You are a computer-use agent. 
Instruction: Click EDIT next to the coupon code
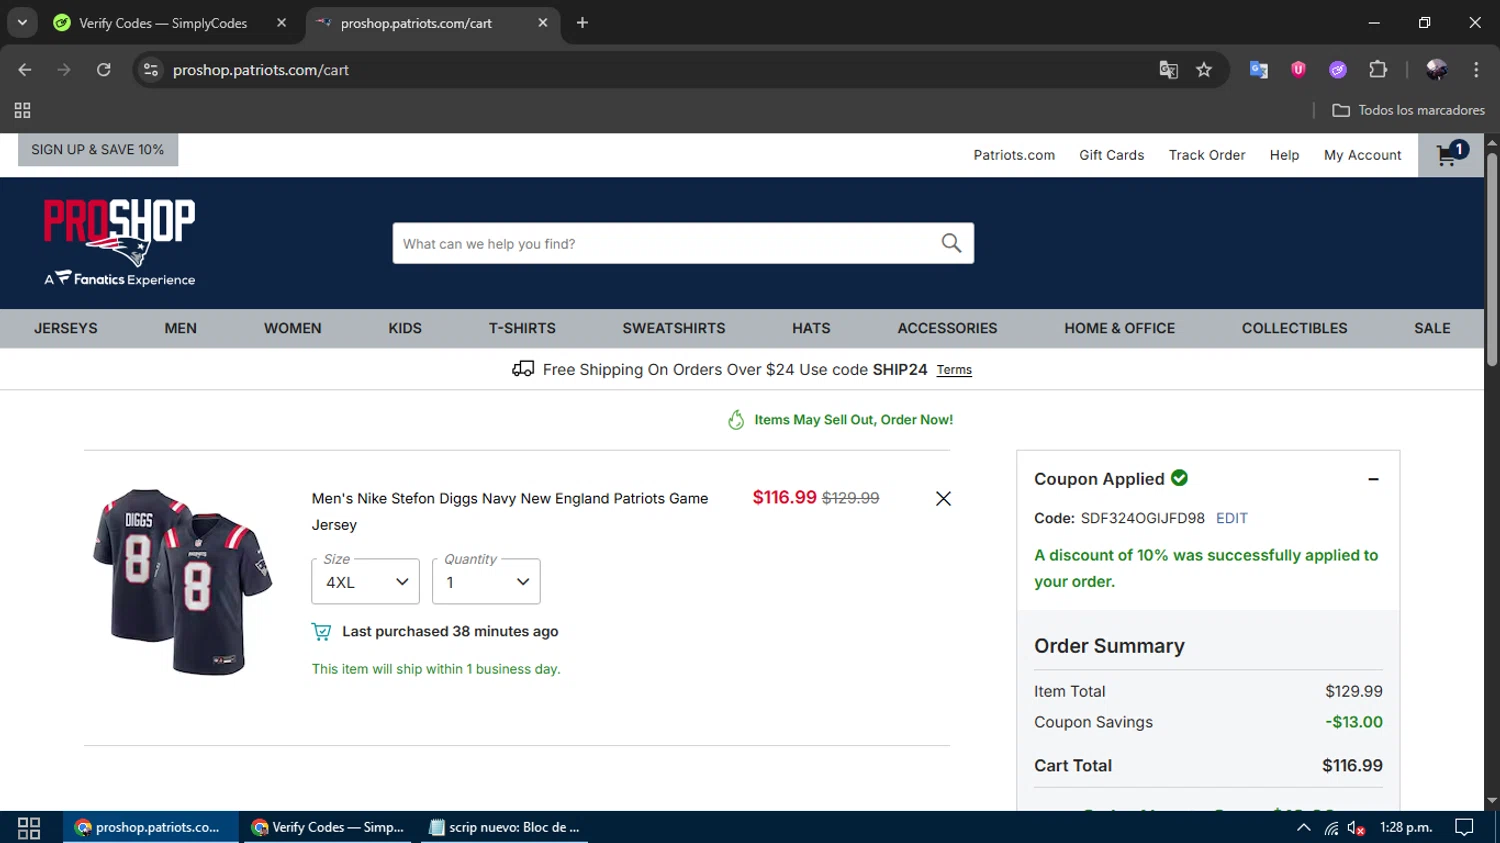pyautogui.click(x=1231, y=518)
